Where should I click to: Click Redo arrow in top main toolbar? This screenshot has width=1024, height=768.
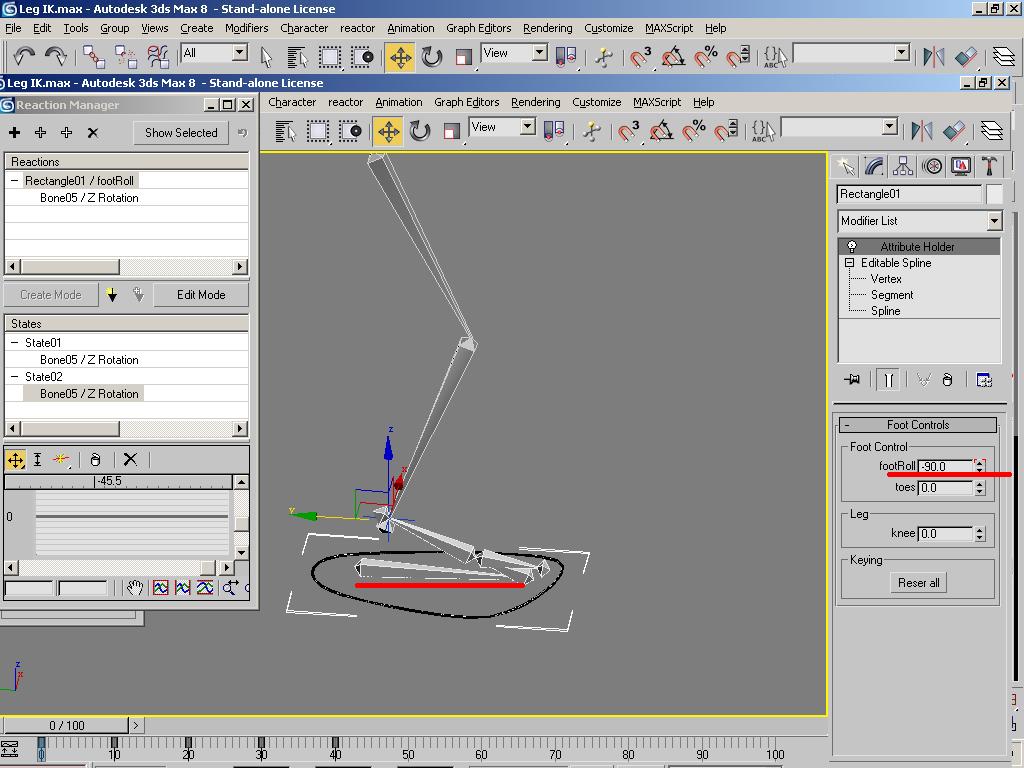56,57
